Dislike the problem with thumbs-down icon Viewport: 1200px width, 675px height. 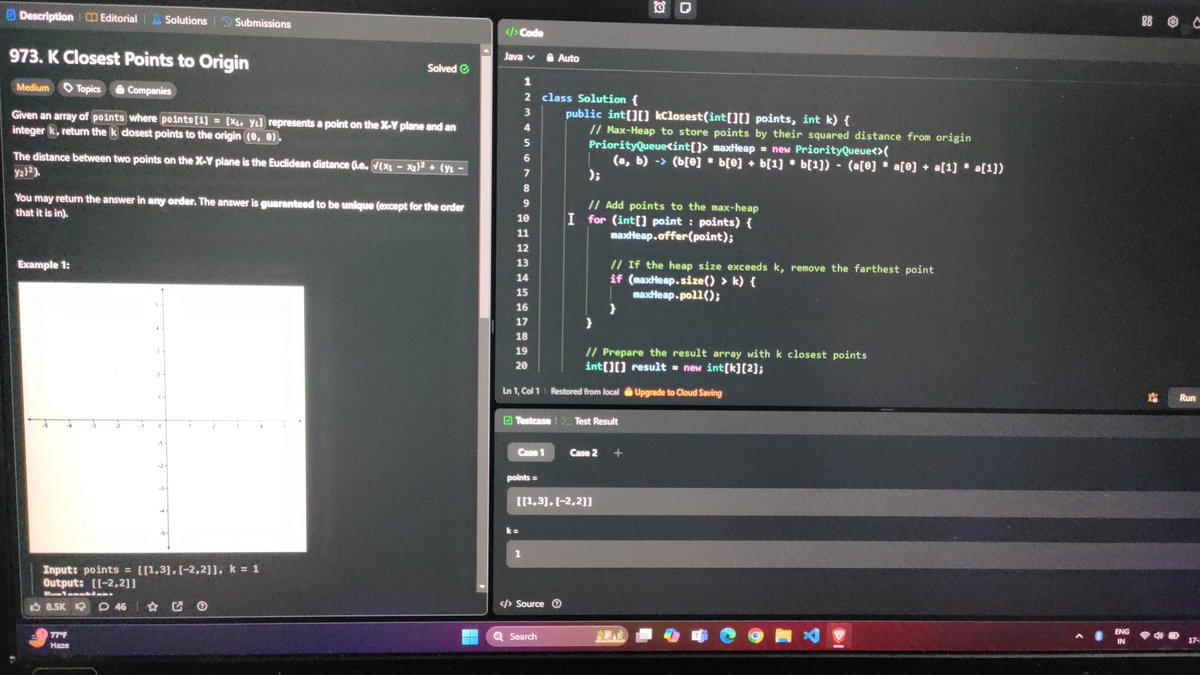coord(82,606)
